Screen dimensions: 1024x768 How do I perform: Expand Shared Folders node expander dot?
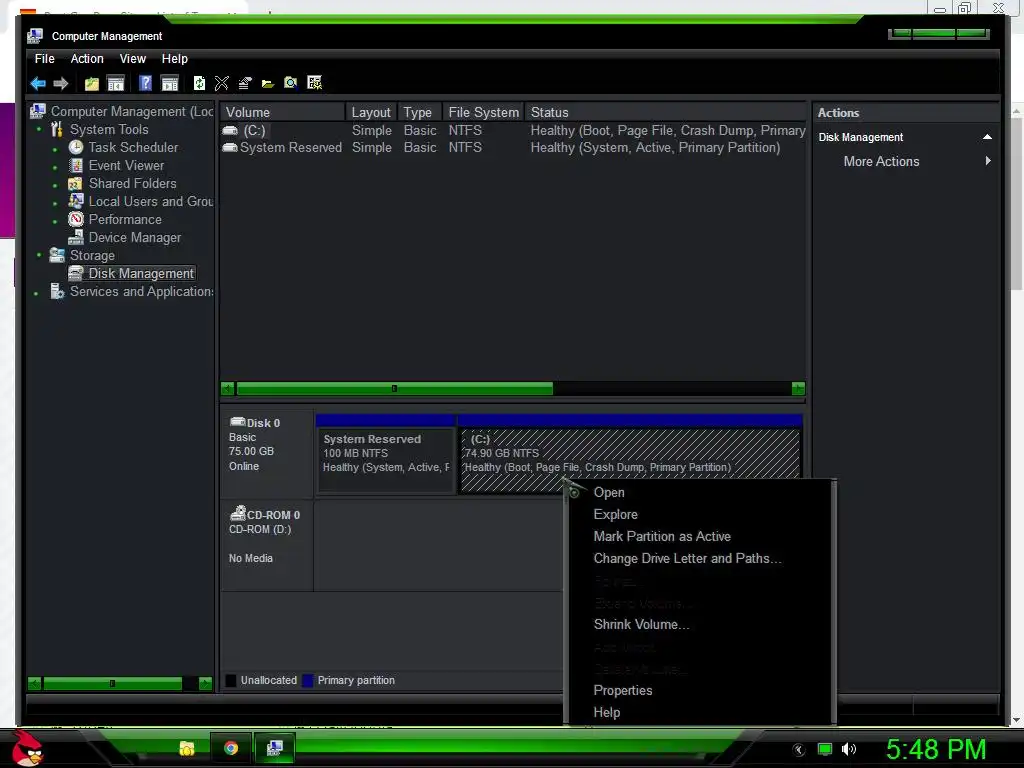pos(56,185)
